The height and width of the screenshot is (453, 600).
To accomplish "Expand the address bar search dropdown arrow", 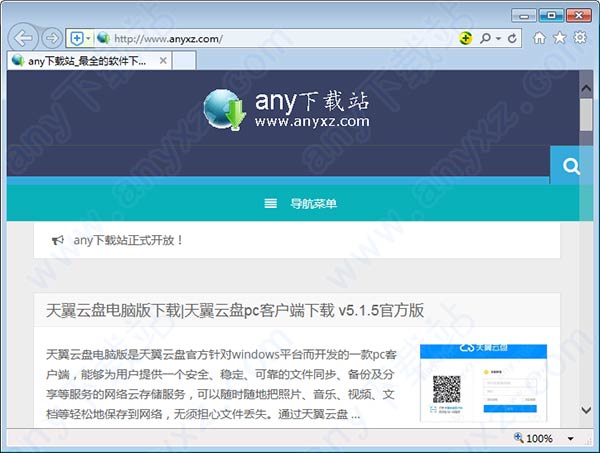I will (x=498, y=38).
